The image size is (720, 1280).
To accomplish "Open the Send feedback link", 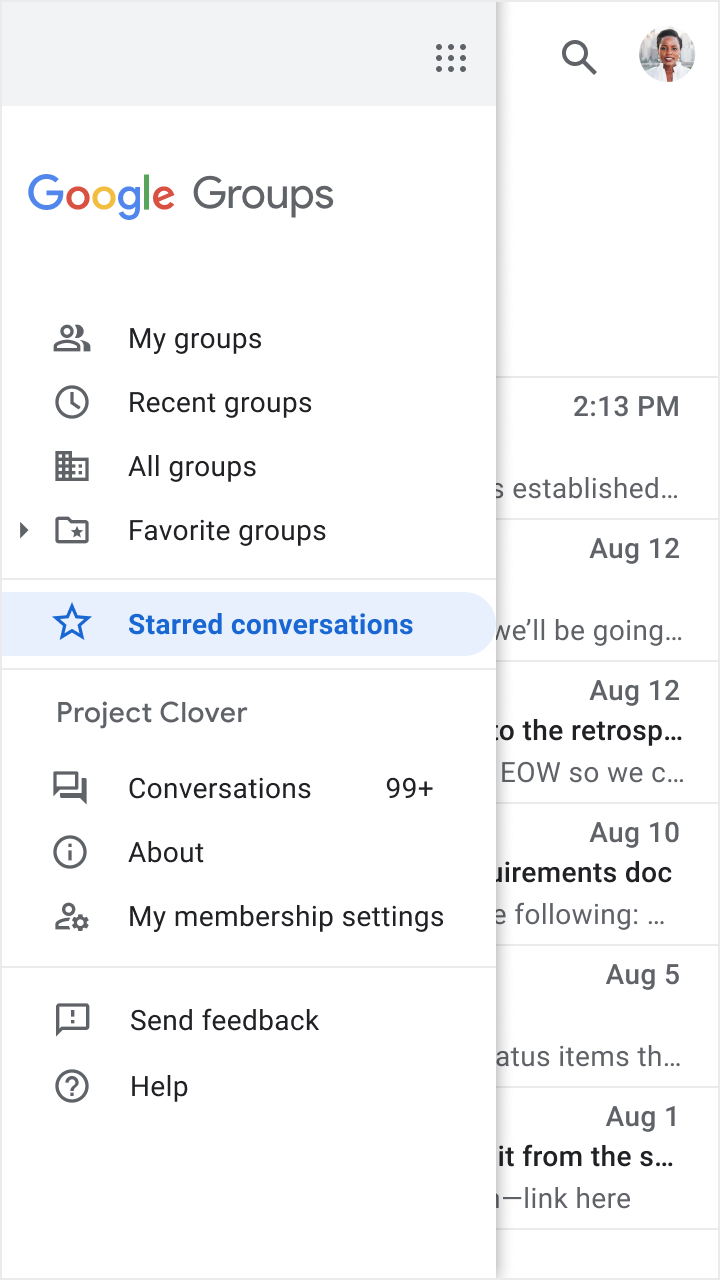I will click(224, 1021).
